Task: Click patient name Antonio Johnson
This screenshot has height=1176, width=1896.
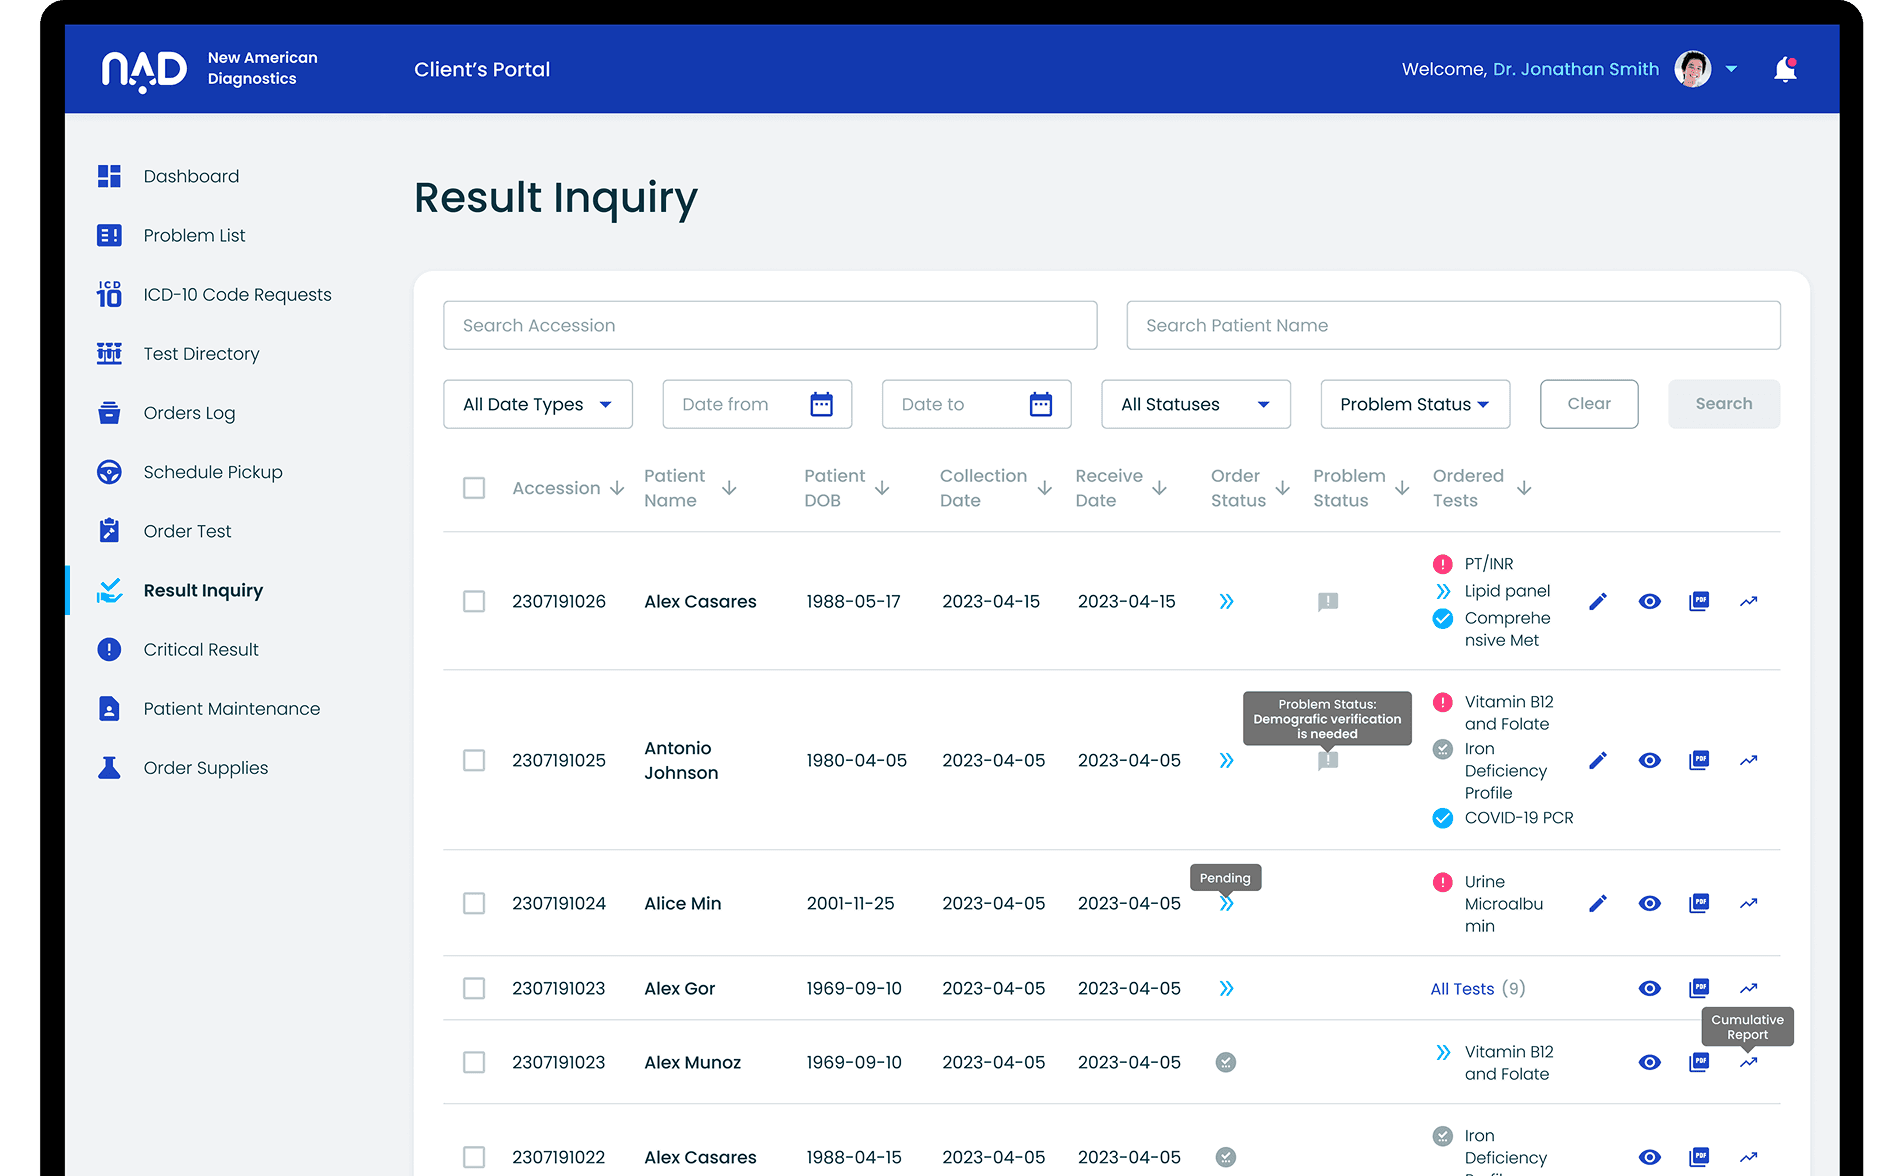Action: tap(681, 760)
